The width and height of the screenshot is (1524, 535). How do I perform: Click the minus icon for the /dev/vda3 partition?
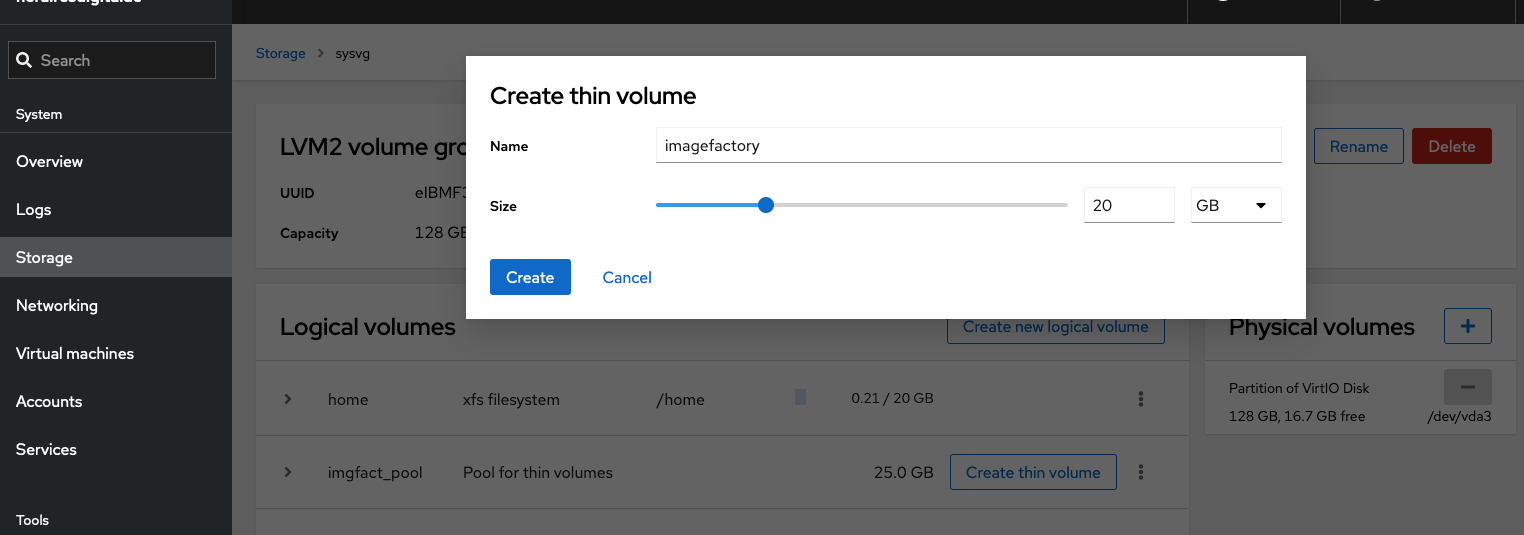click(1467, 387)
